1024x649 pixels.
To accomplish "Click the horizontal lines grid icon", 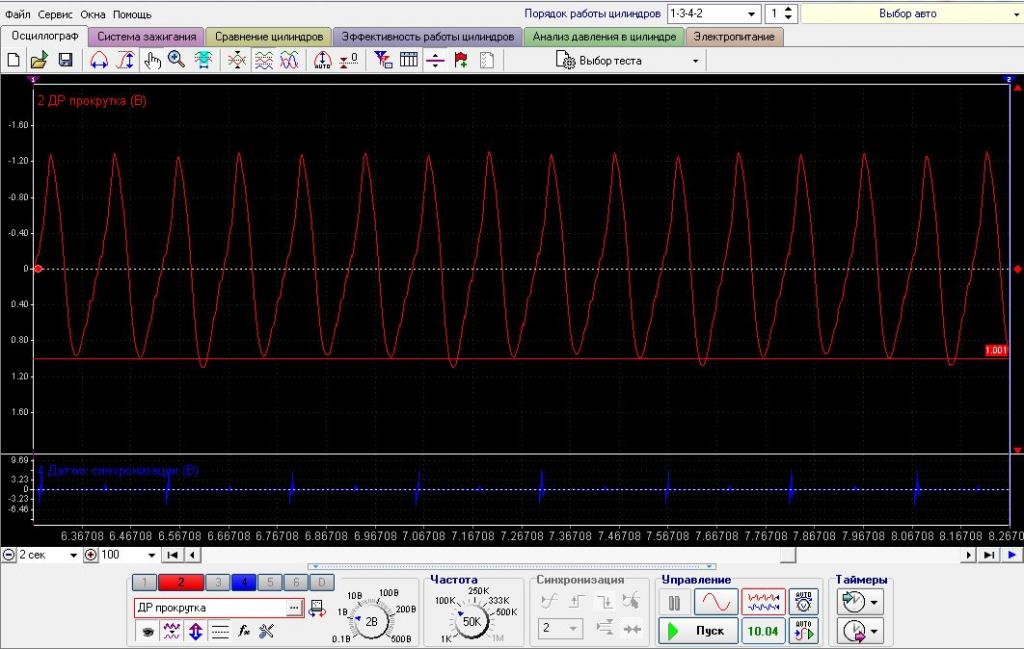I will tap(220, 631).
